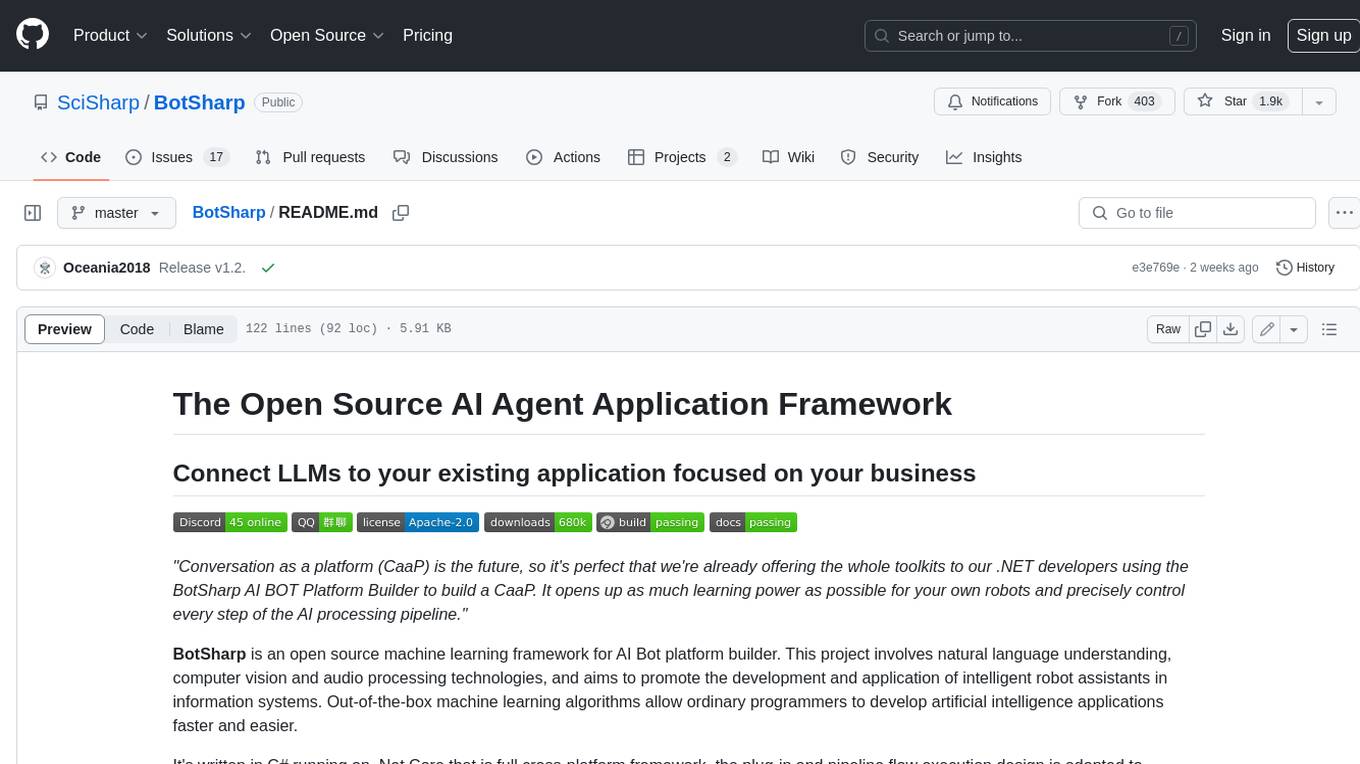Open the Wiki tab
1360x764 pixels.
[x=788, y=157]
